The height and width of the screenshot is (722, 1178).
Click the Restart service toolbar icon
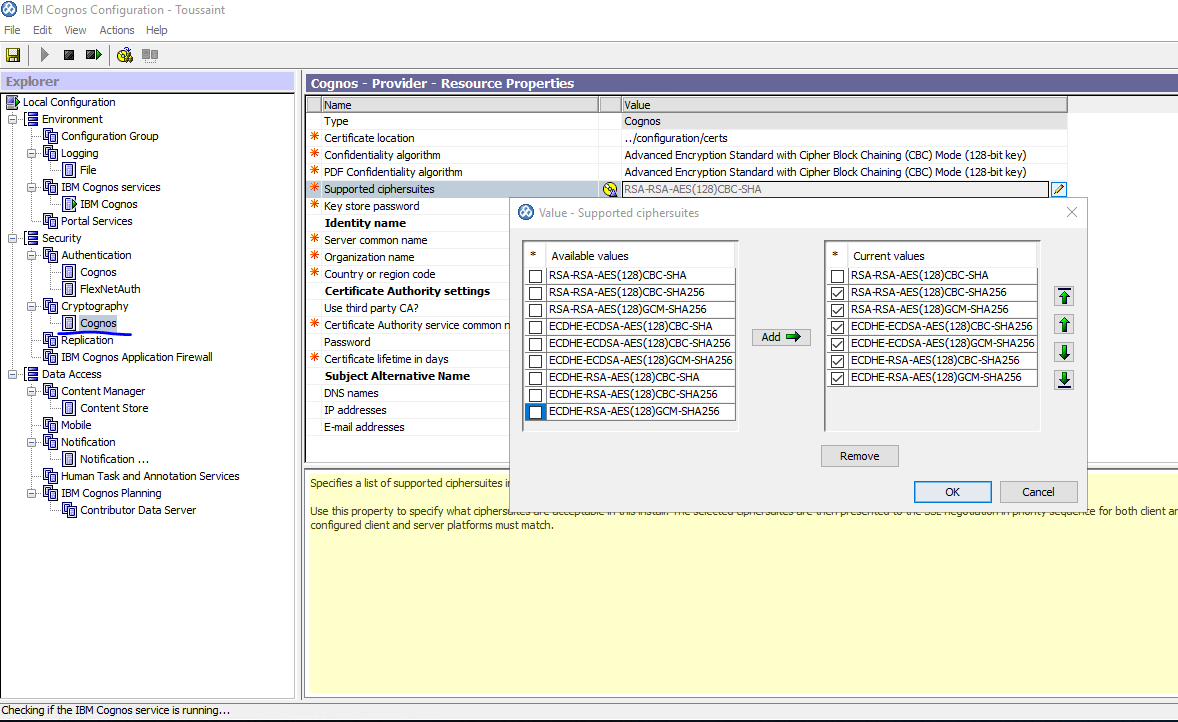pos(94,55)
